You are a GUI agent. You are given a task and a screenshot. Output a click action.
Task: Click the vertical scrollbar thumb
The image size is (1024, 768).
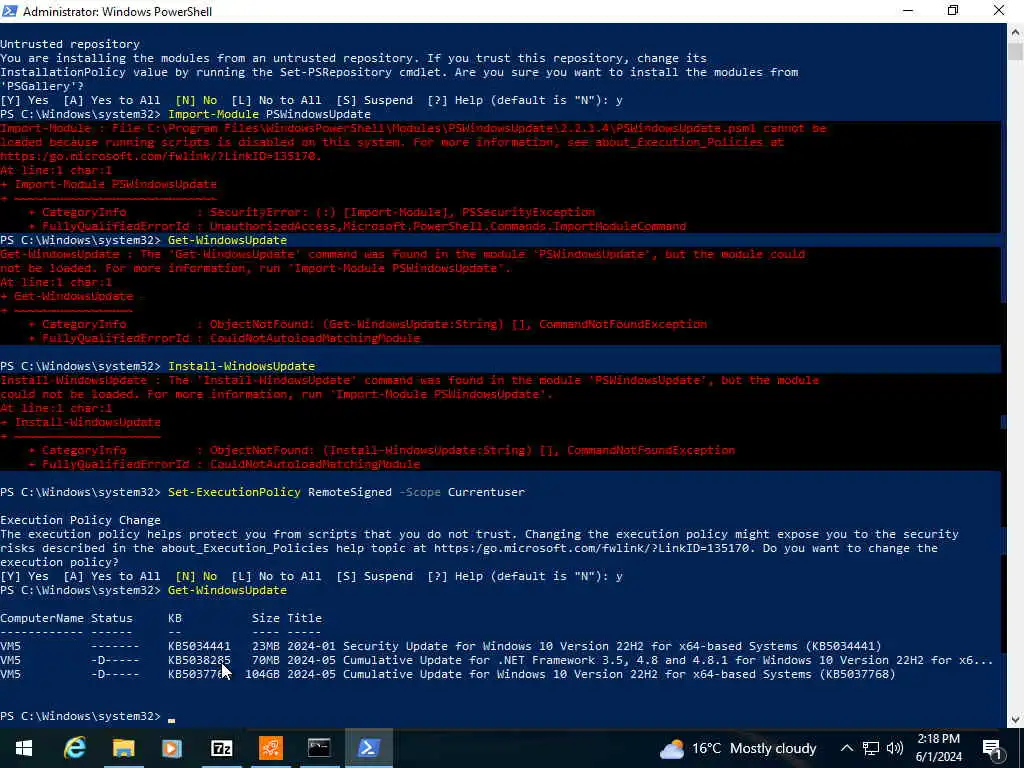(1016, 51)
